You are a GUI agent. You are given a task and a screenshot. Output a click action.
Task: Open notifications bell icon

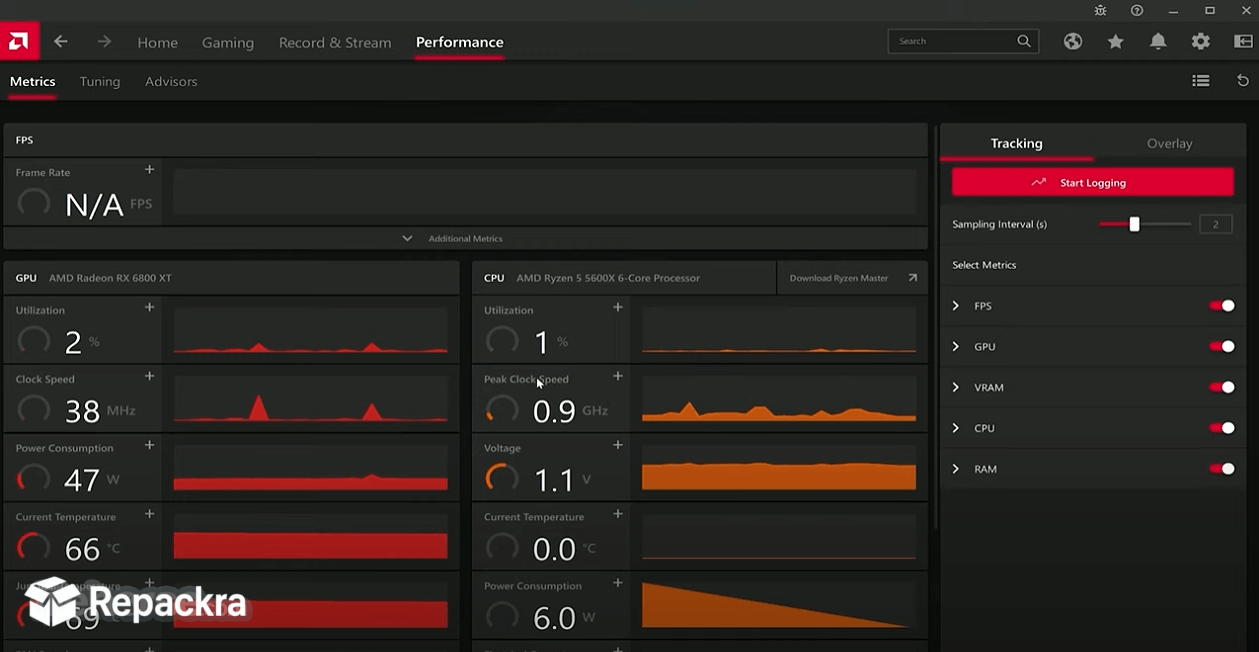coord(1158,41)
